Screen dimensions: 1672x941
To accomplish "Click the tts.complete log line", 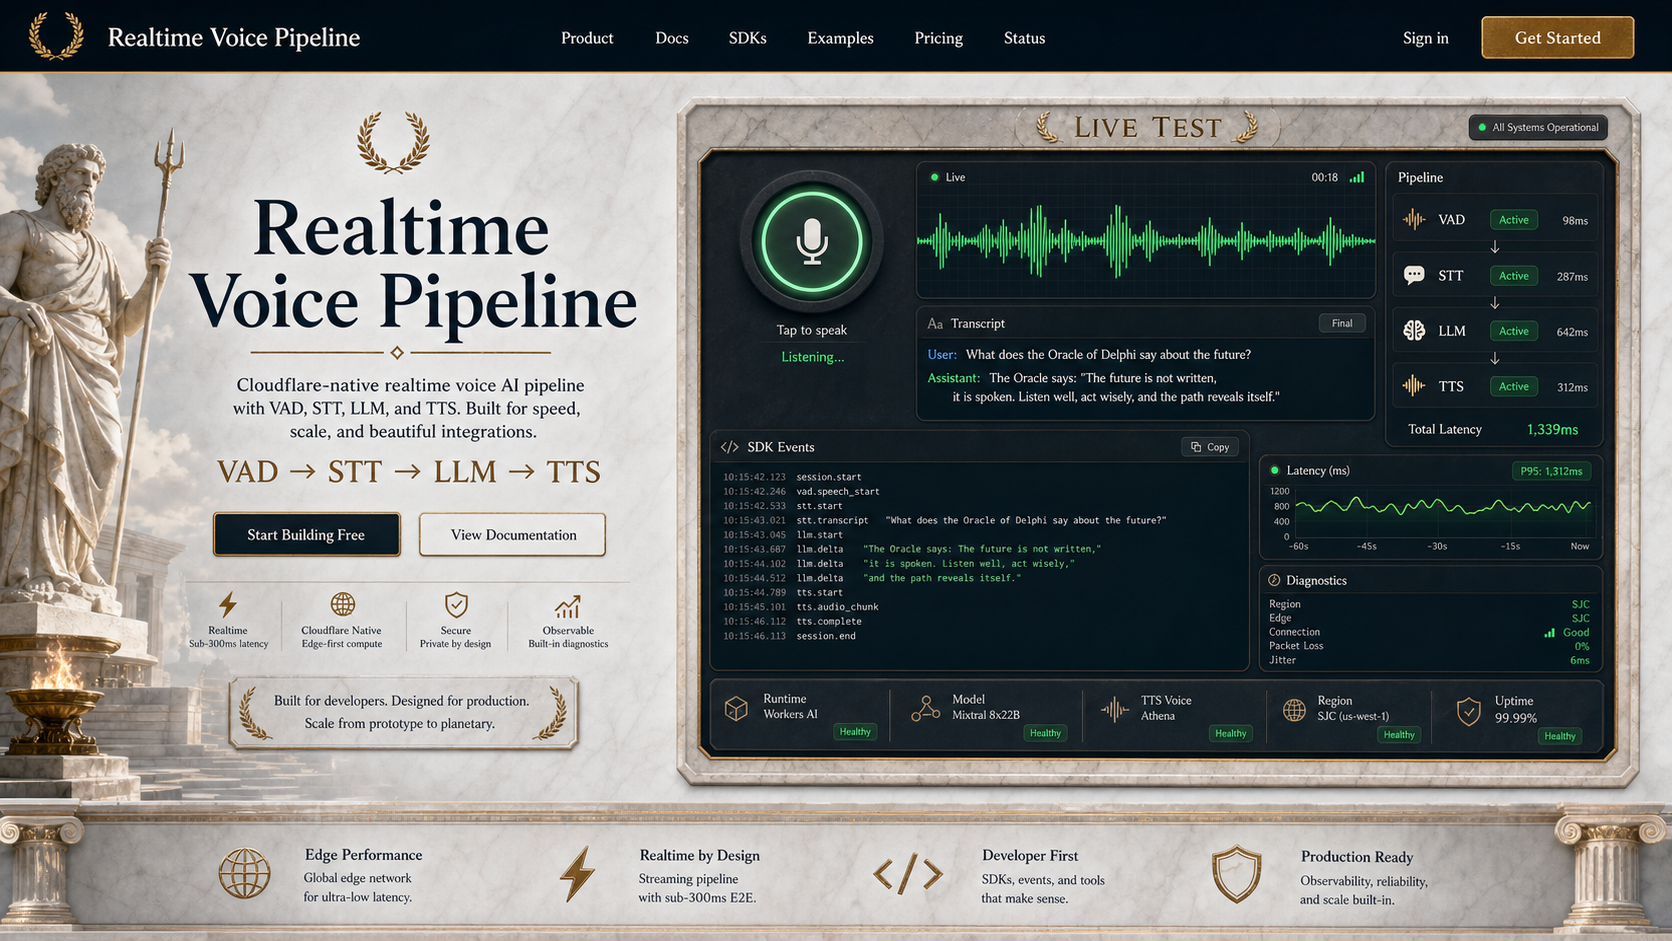I will 793,621.
